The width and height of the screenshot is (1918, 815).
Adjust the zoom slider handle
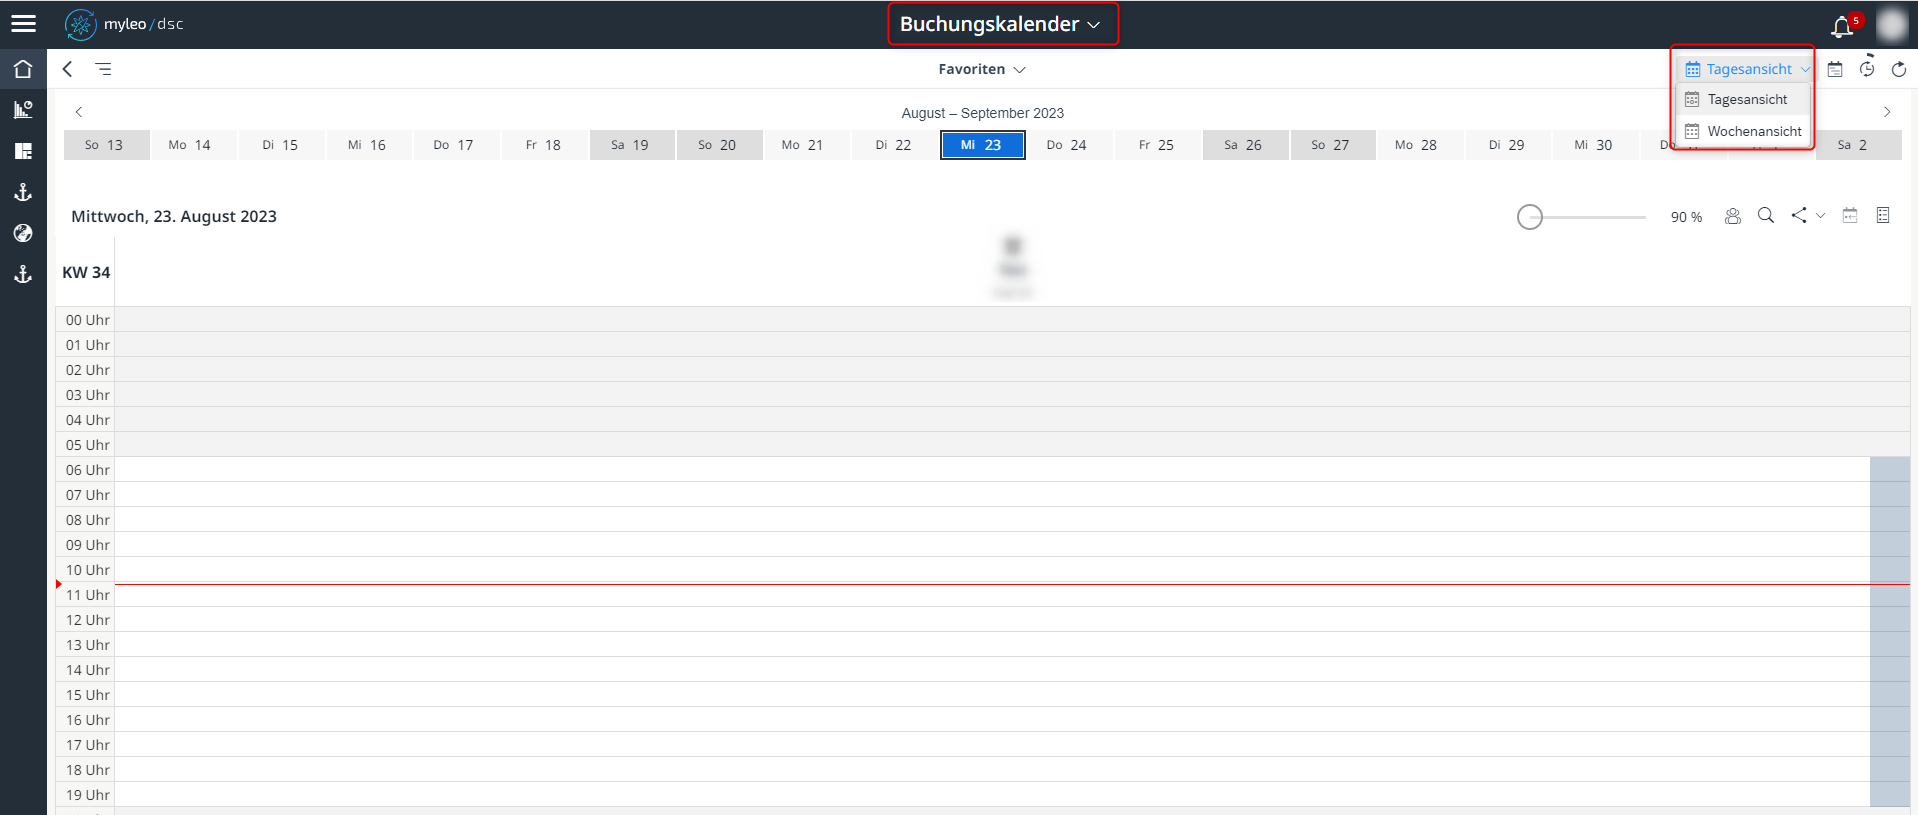[x=1530, y=217]
